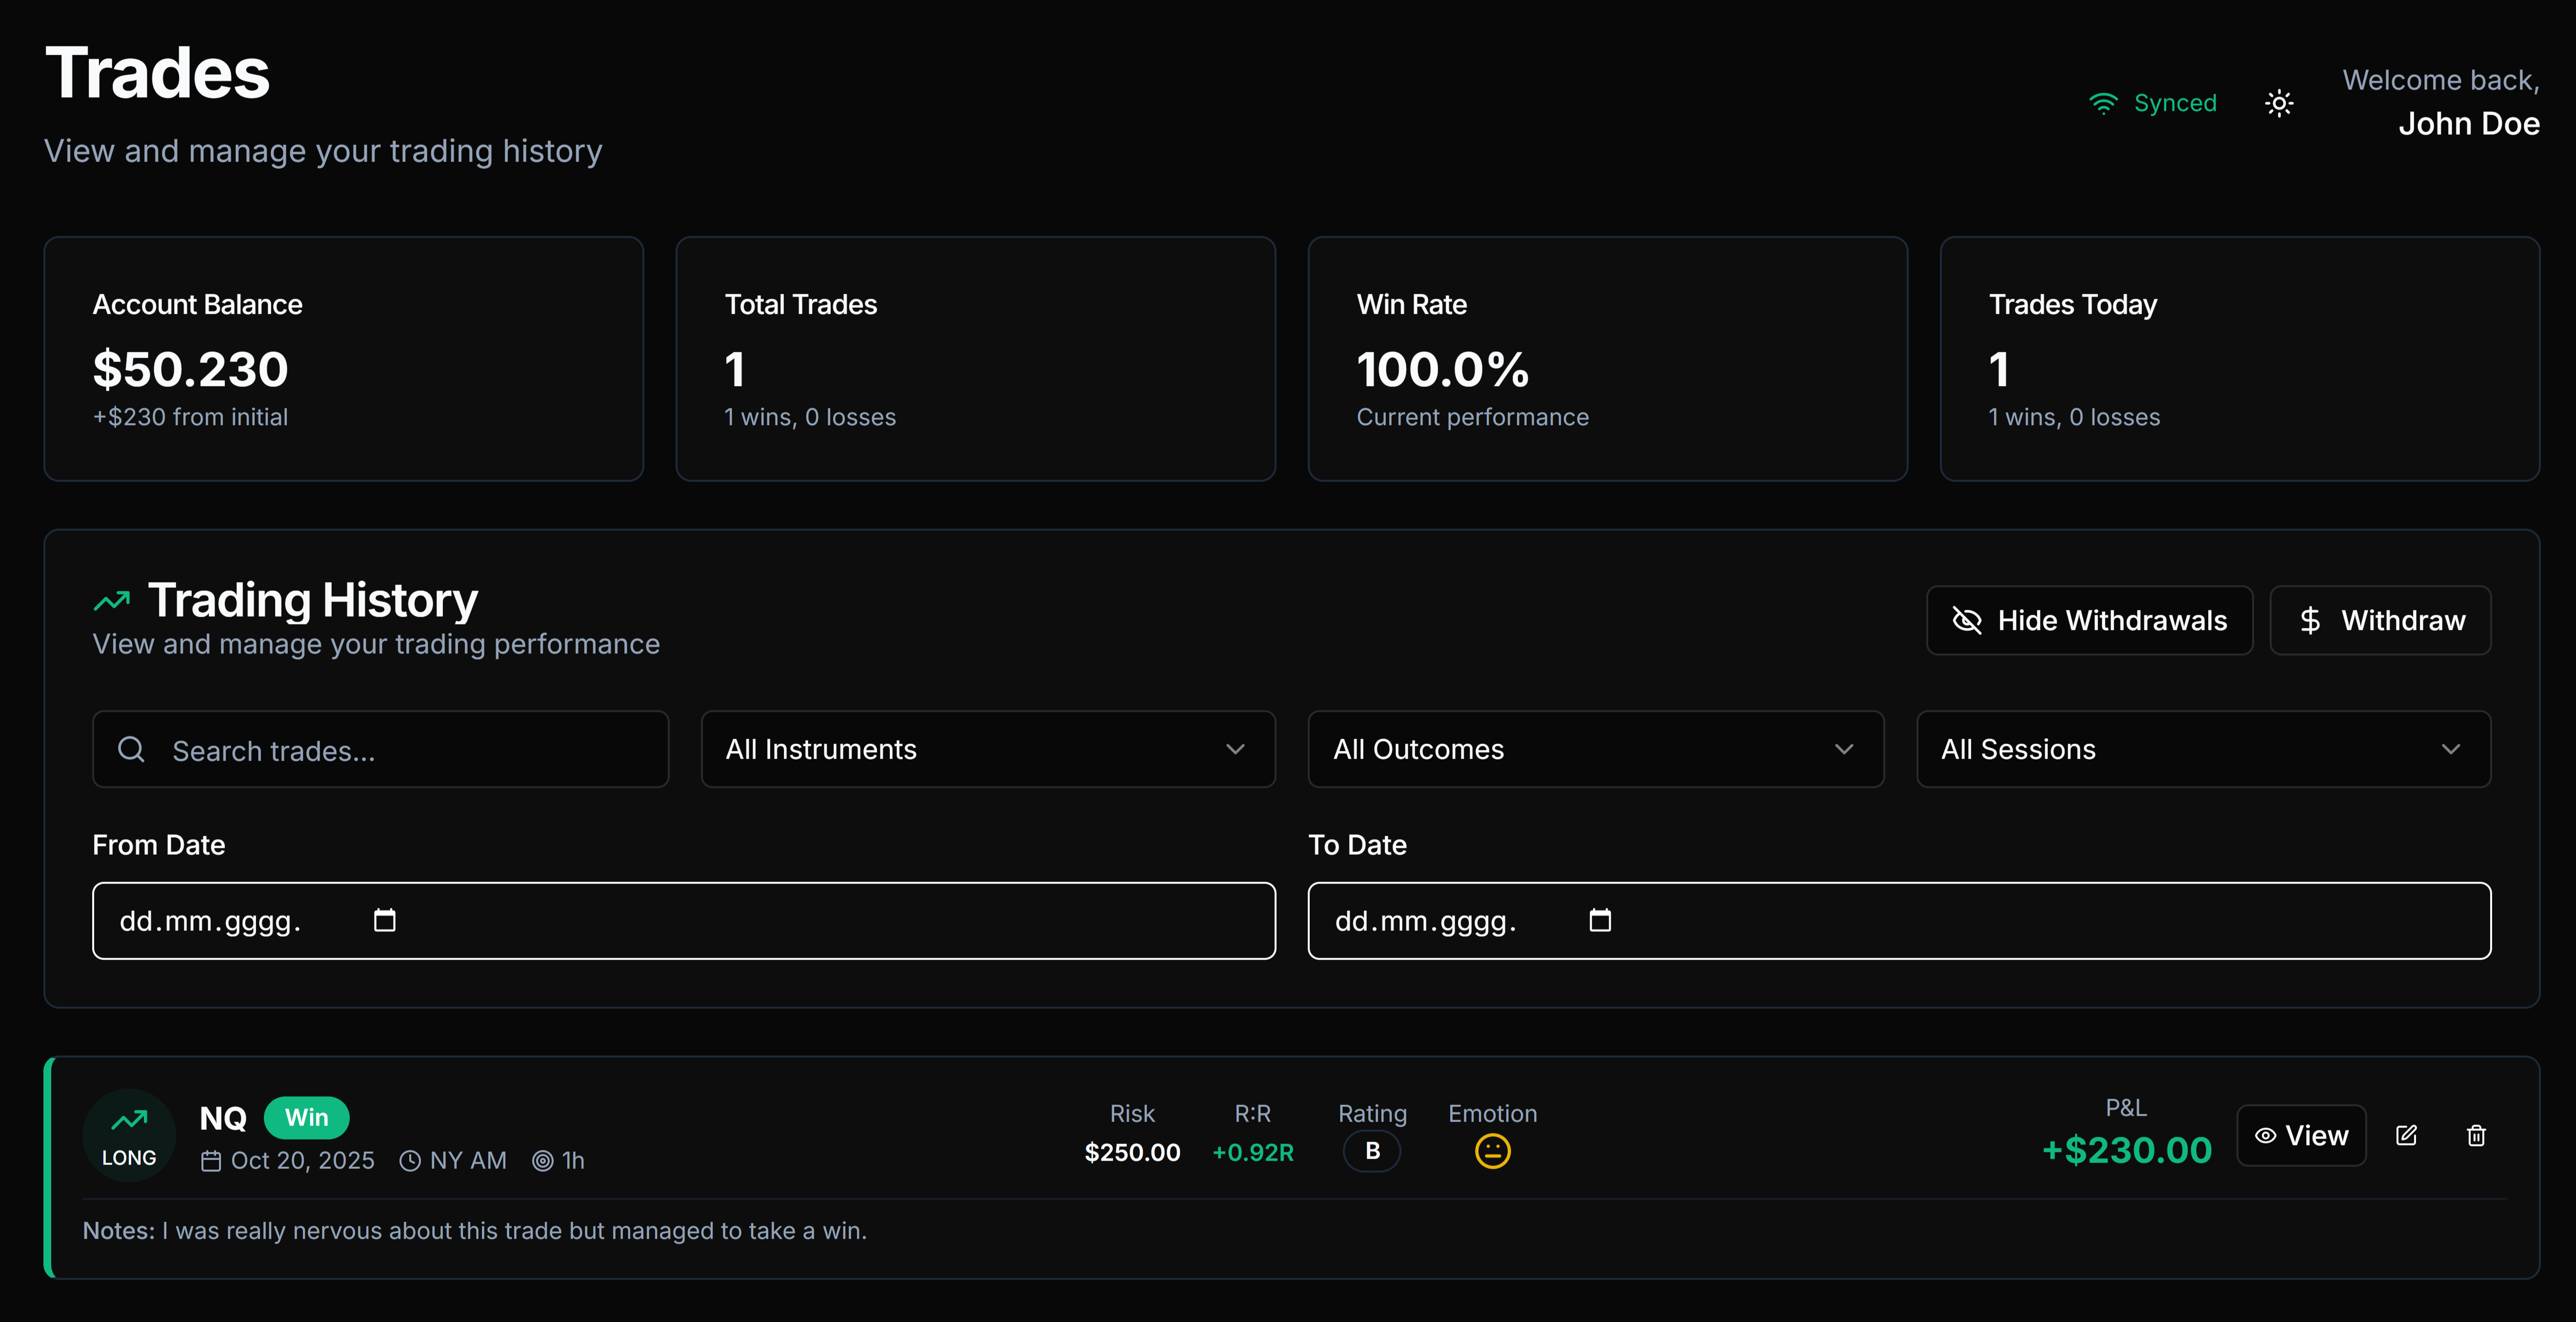Screen dimensions: 2576x1322
Task: Click the search magnifier icon
Action: tap(131, 749)
